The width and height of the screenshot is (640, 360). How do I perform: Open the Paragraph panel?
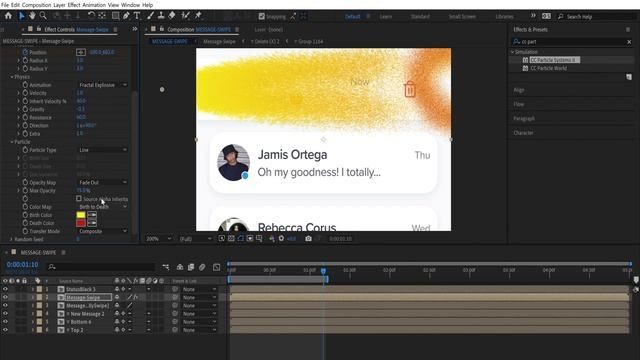click(524, 118)
